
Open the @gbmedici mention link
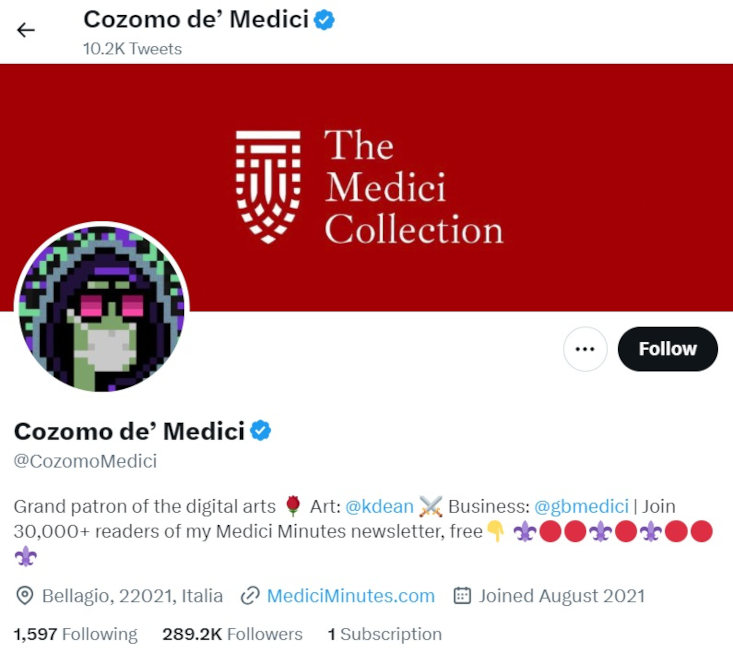tap(581, 506)
